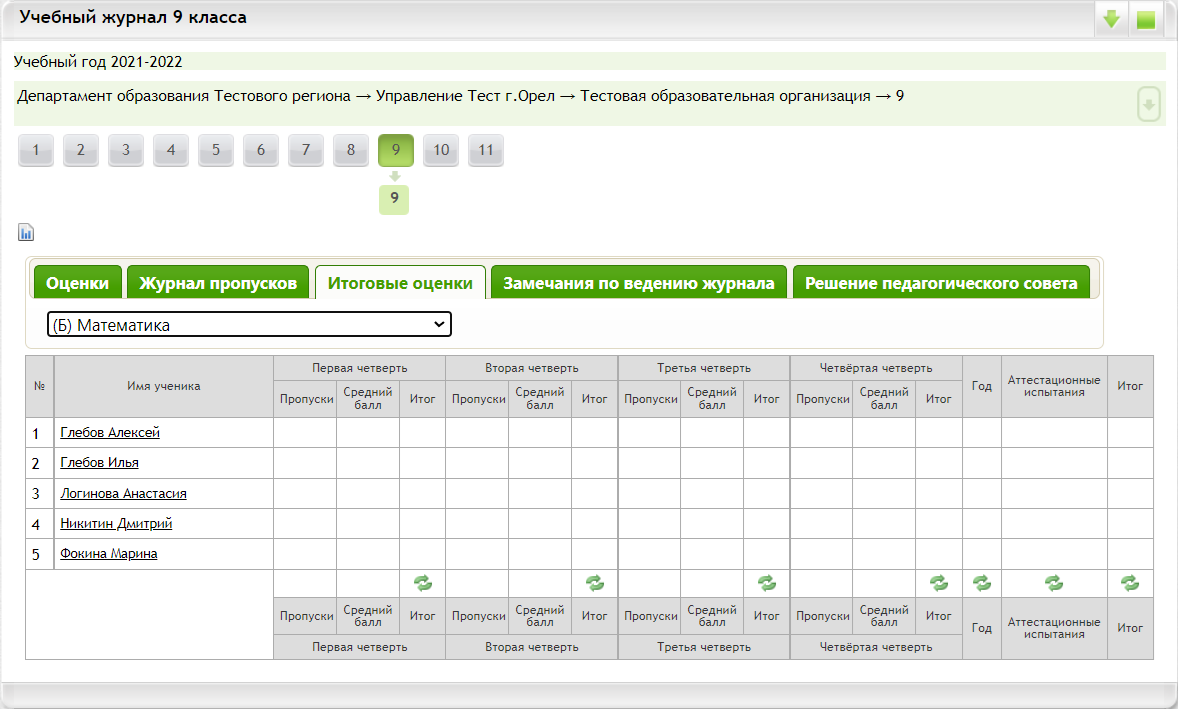Click the green square icon in header

click(x=1146, y=19)
